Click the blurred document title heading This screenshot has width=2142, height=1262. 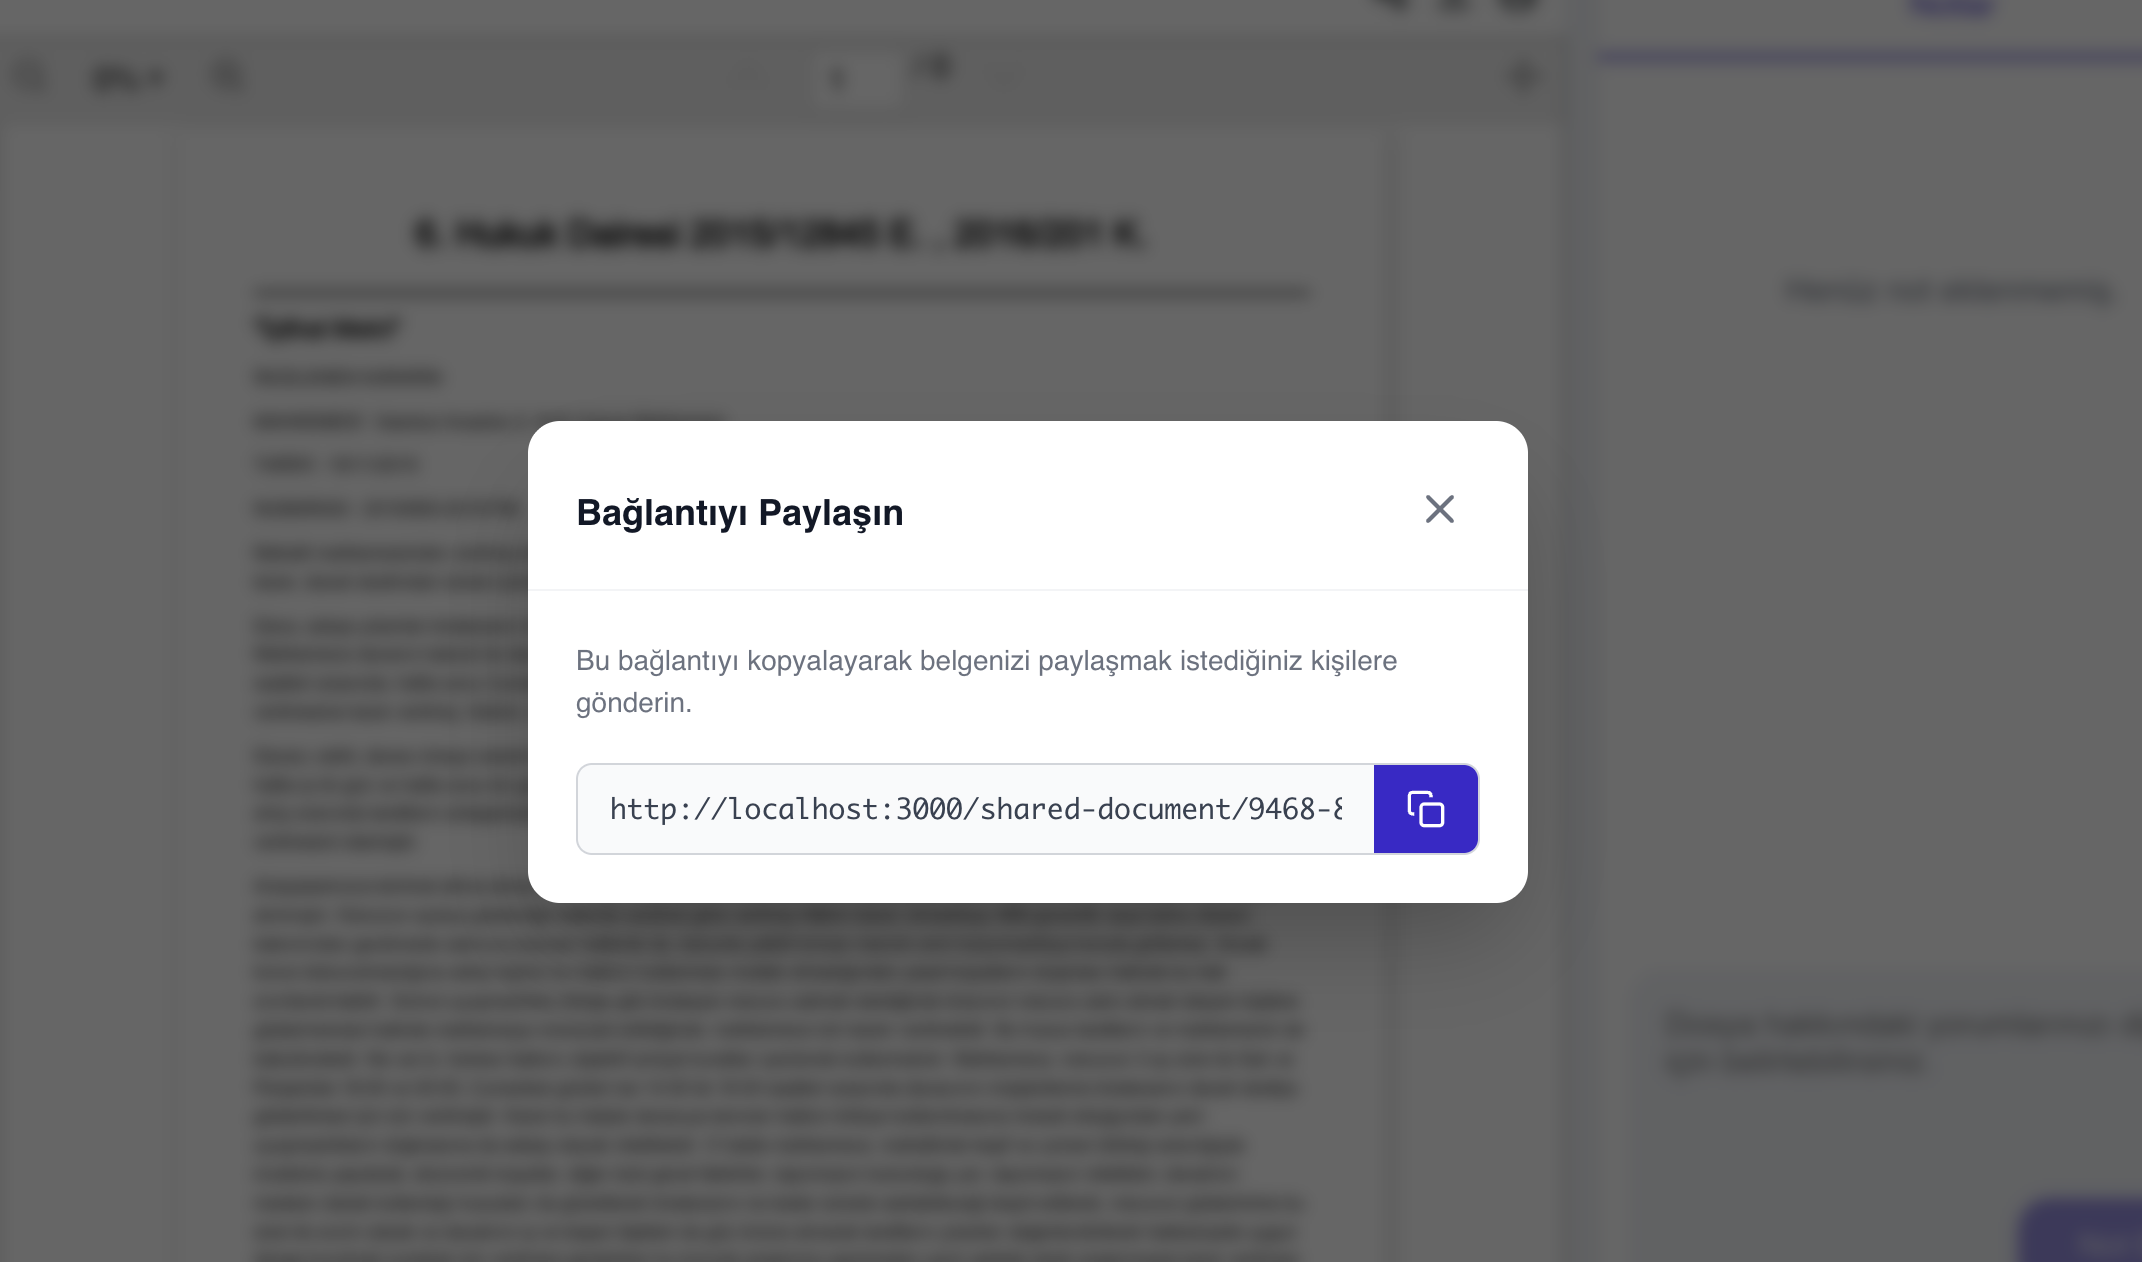point(778,234)
